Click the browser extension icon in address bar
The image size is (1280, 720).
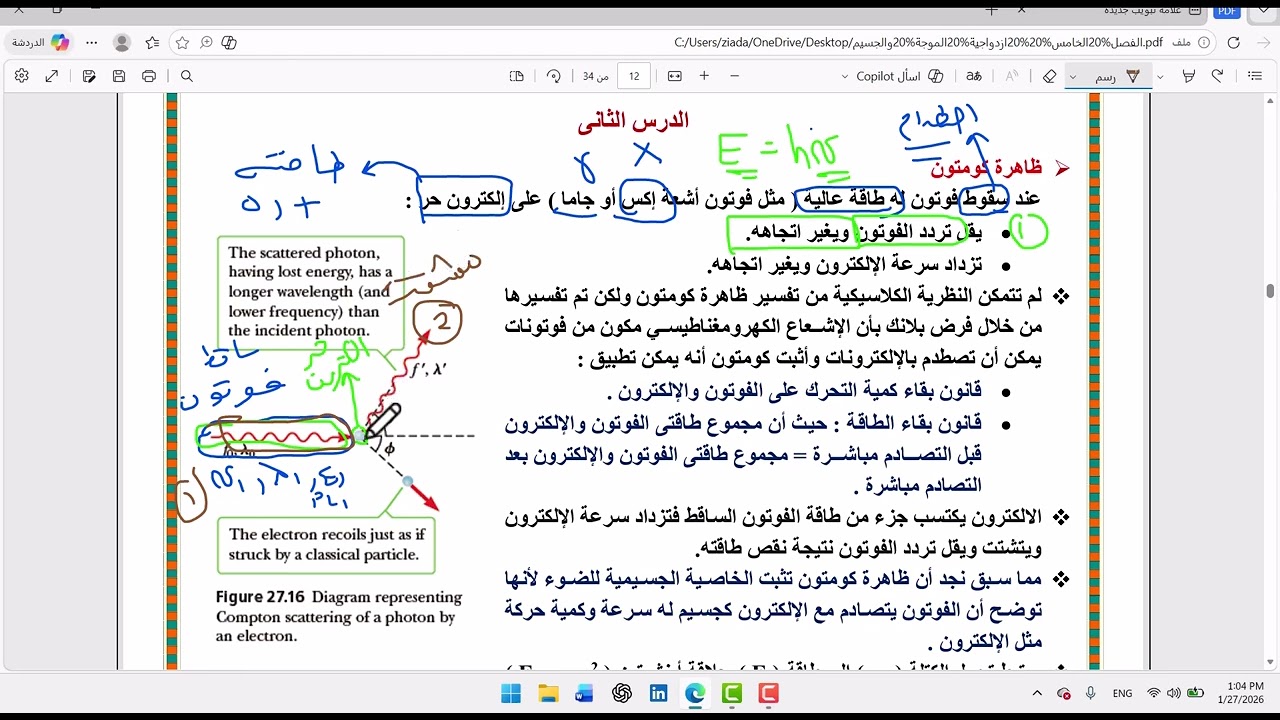click(x=229, y=43)
